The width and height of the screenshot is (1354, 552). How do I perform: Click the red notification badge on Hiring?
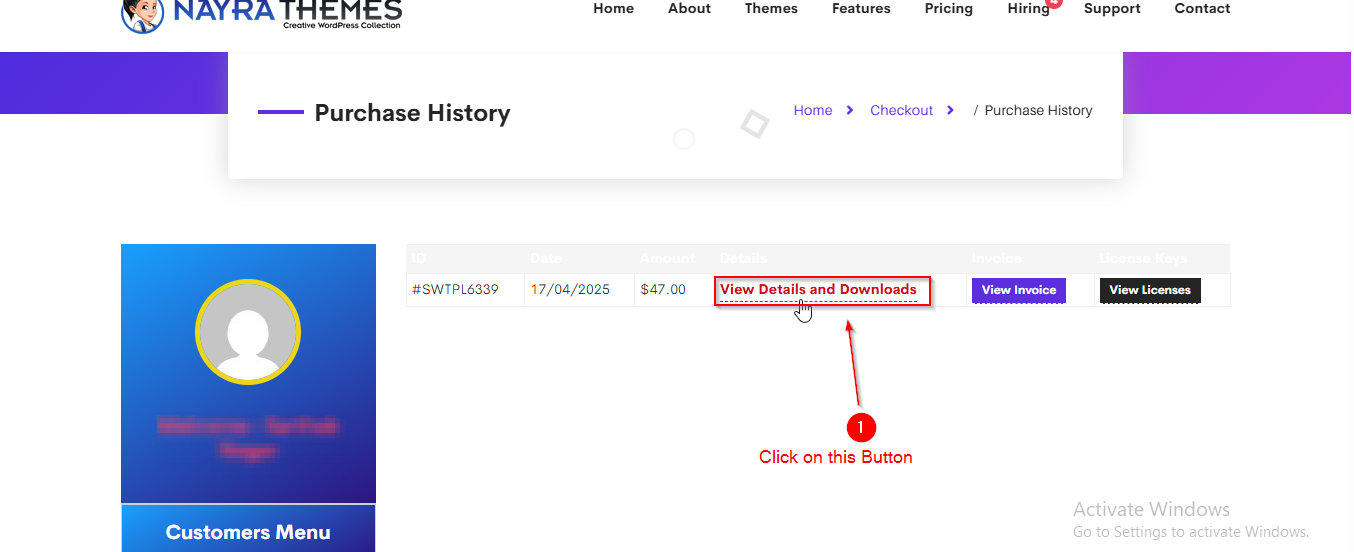click(x=1054, y=3)
